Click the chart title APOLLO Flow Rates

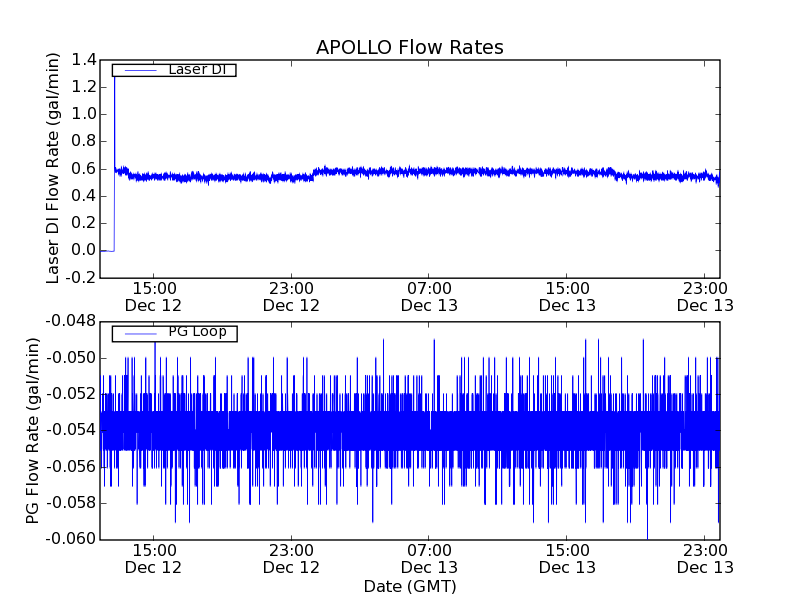point(410,47)
